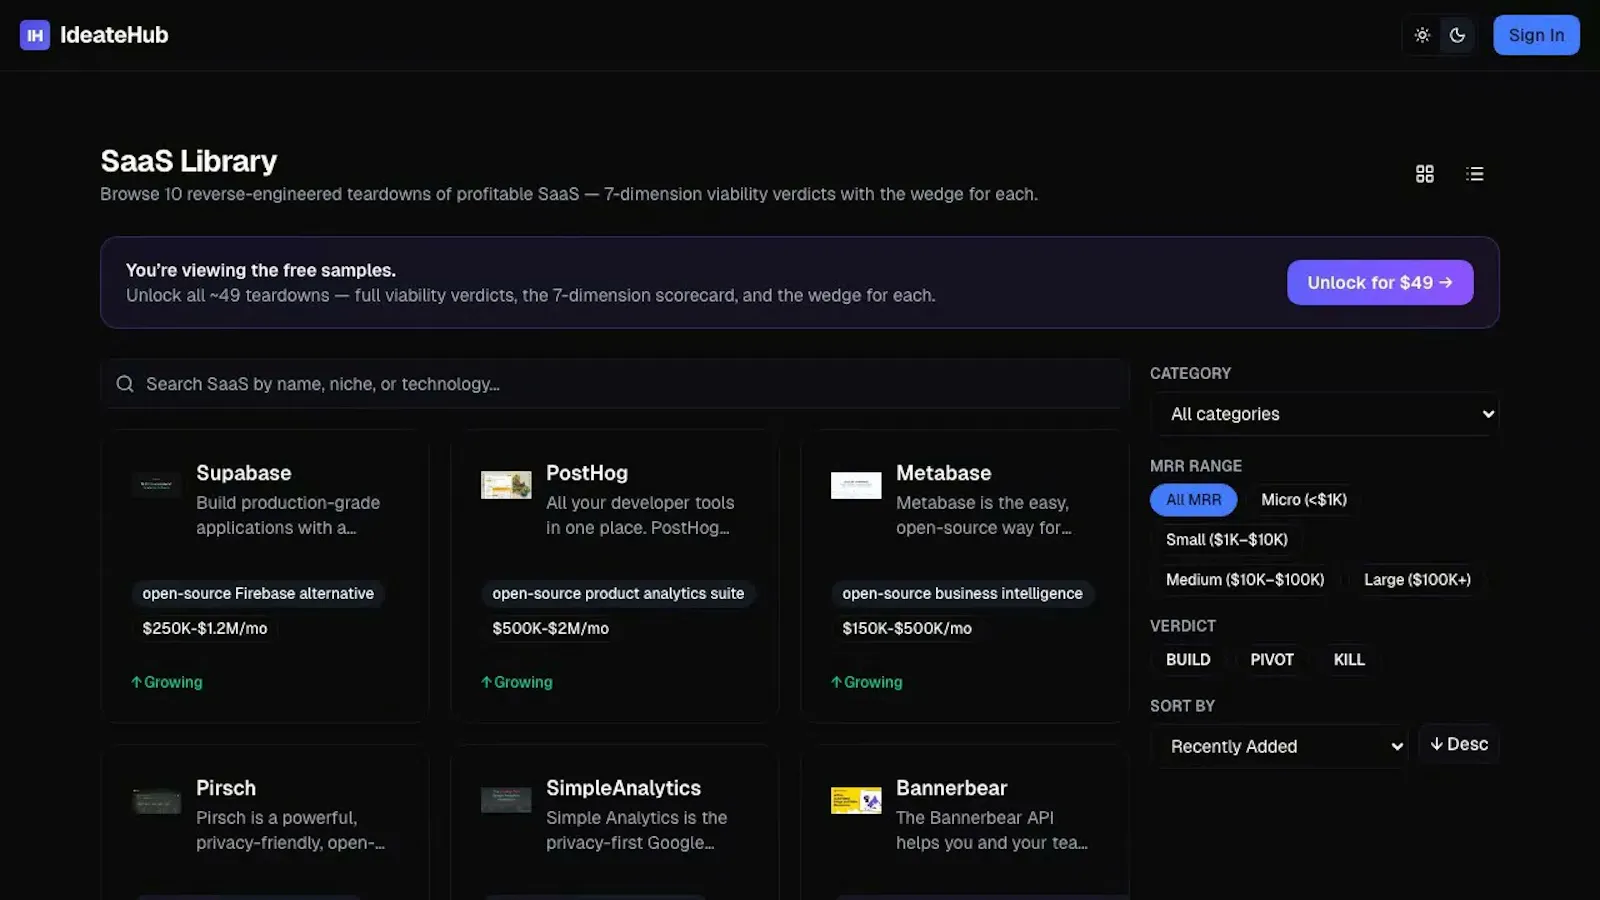This screenshot has height=900, width=1600.
Task: Select the All MRR filter chip
Action: (x=1193, y=500)
